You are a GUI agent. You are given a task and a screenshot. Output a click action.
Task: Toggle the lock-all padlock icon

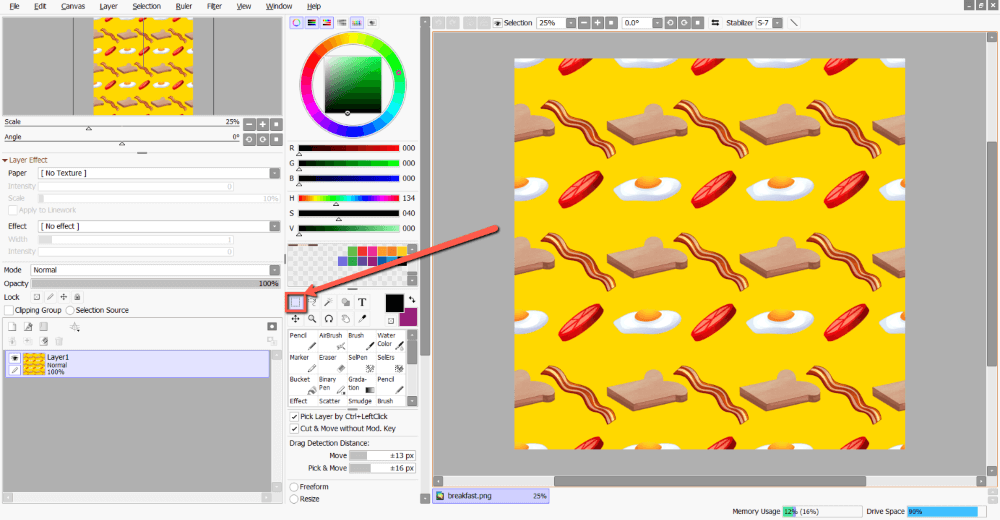77,297
